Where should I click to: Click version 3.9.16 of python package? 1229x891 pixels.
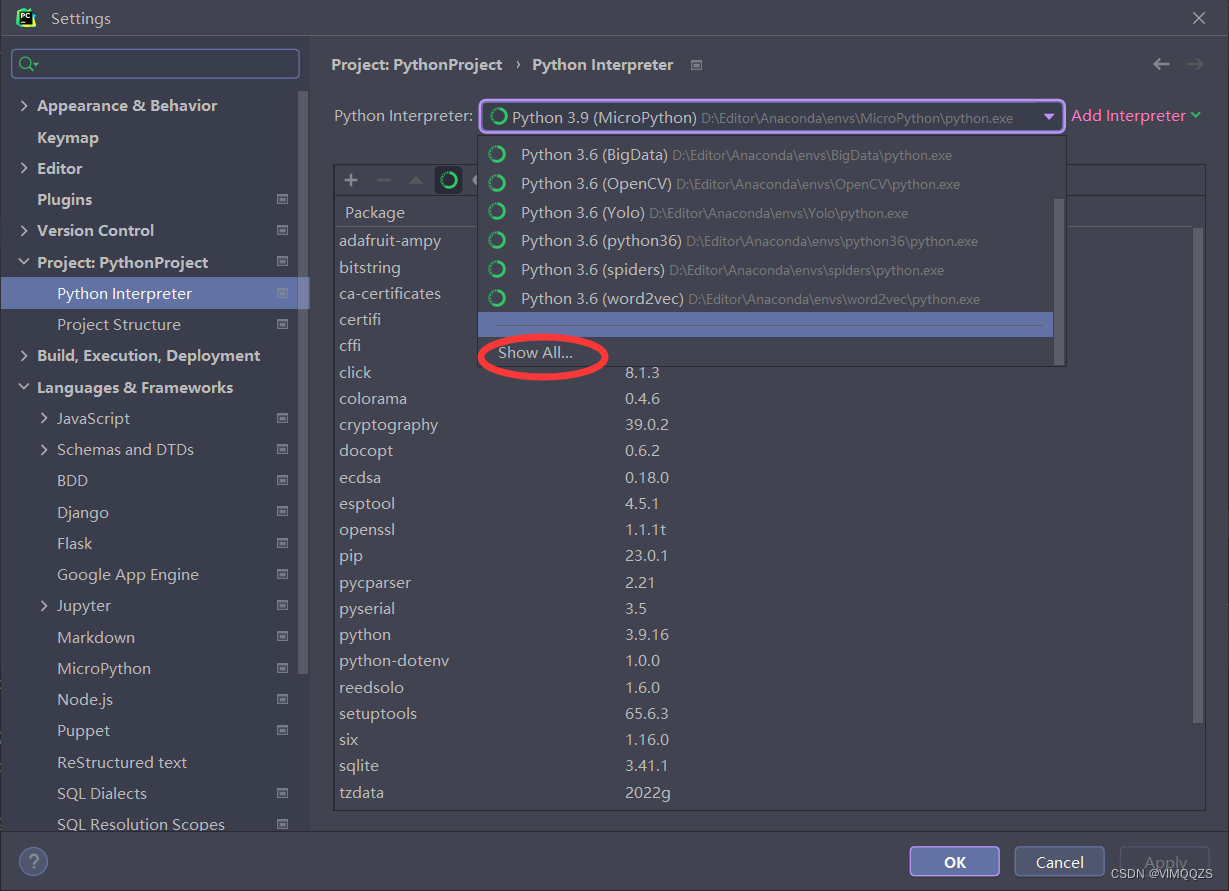pos(647,635)
